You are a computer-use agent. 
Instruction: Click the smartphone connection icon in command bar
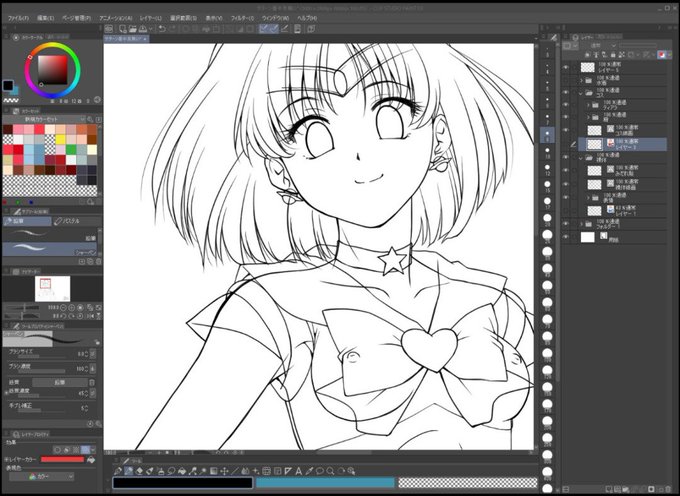pyautogui.click(x=298, y=29)
